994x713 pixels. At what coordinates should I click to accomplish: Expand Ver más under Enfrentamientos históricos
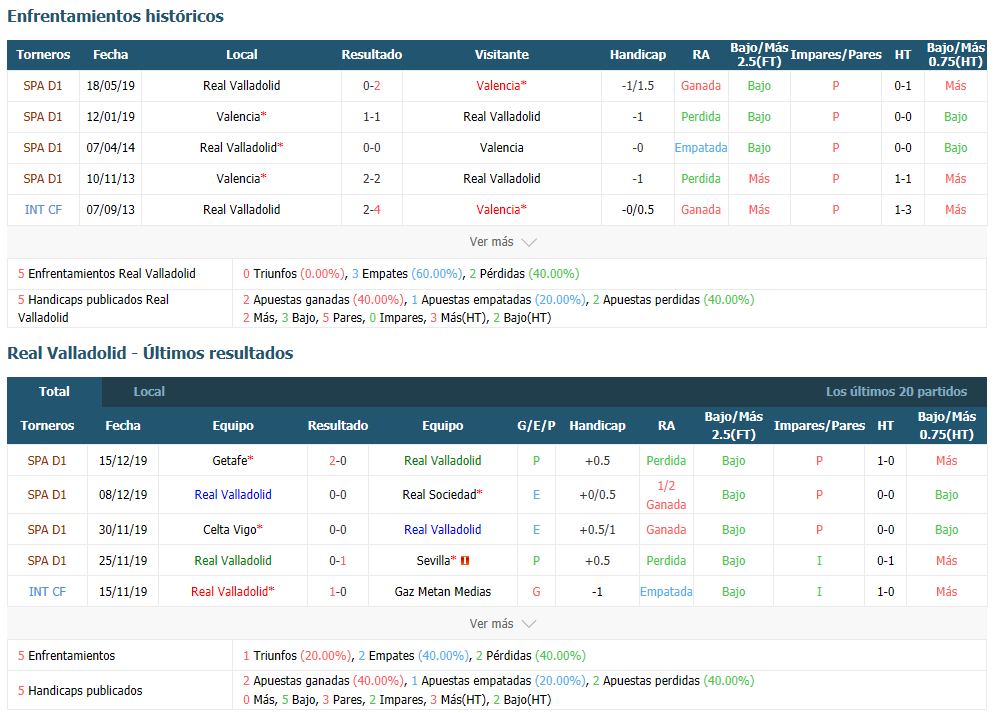[x=503, y=242]
